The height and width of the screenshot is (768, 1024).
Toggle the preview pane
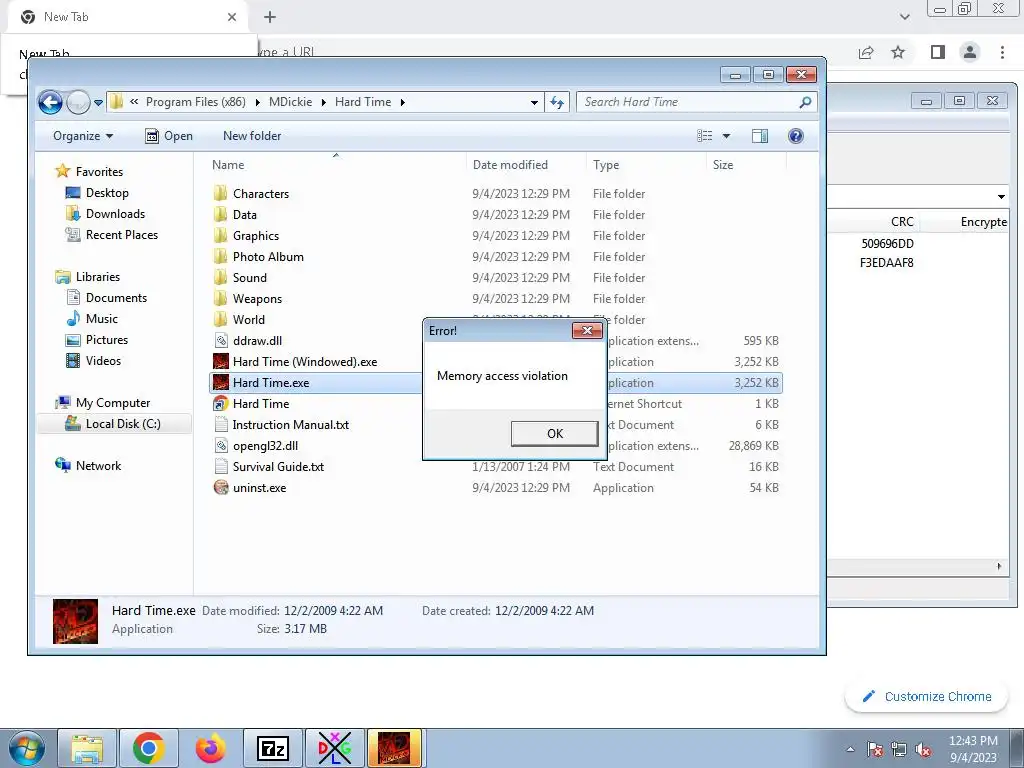point(760,136)
